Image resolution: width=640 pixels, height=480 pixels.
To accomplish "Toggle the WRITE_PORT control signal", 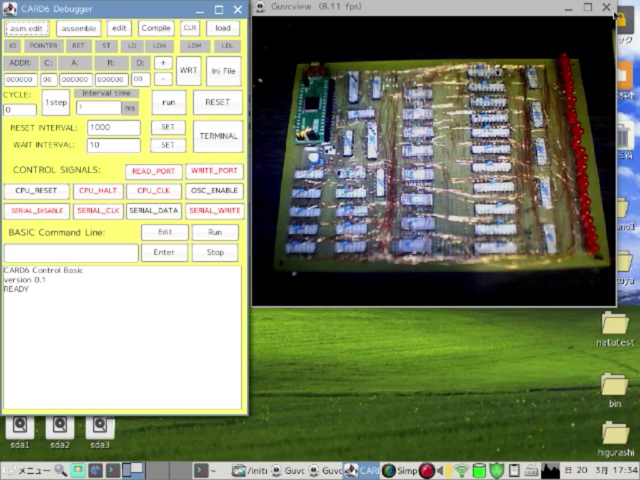I will click(214, 171).
